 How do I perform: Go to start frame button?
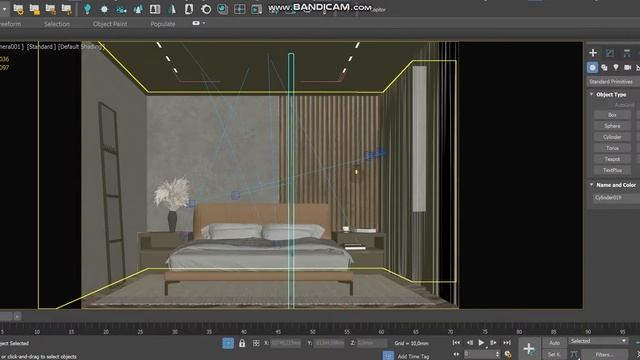tap(456, 342)
